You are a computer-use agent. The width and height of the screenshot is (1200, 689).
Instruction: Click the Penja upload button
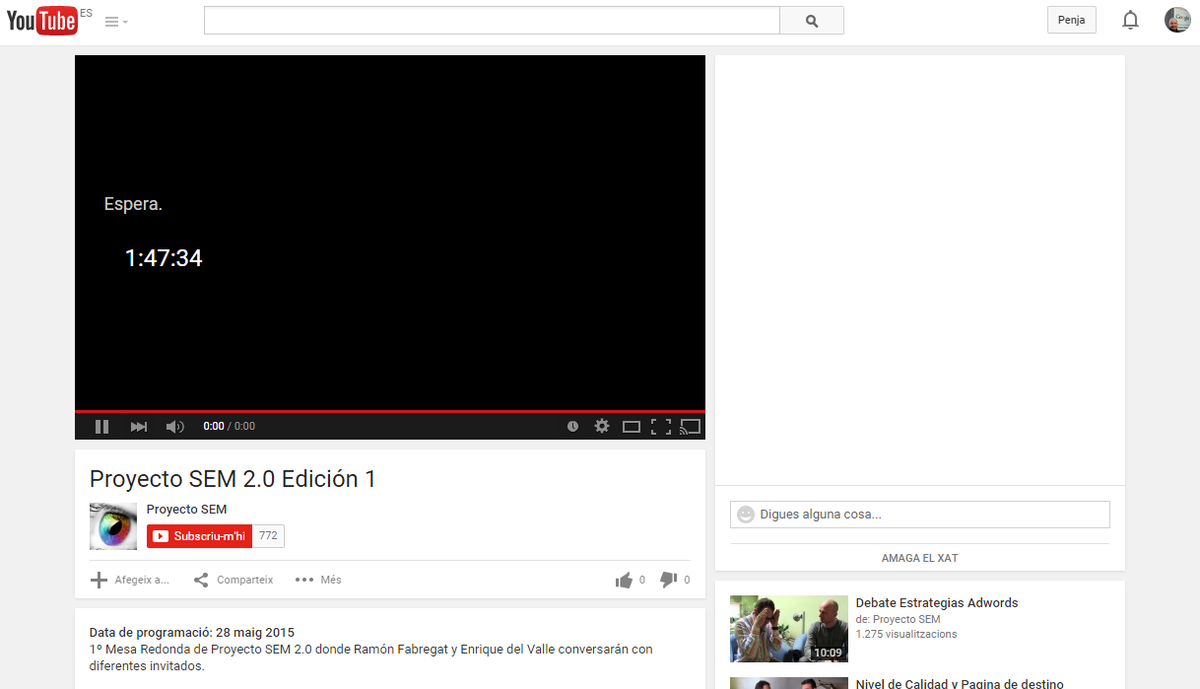[x=1071, y=20]
